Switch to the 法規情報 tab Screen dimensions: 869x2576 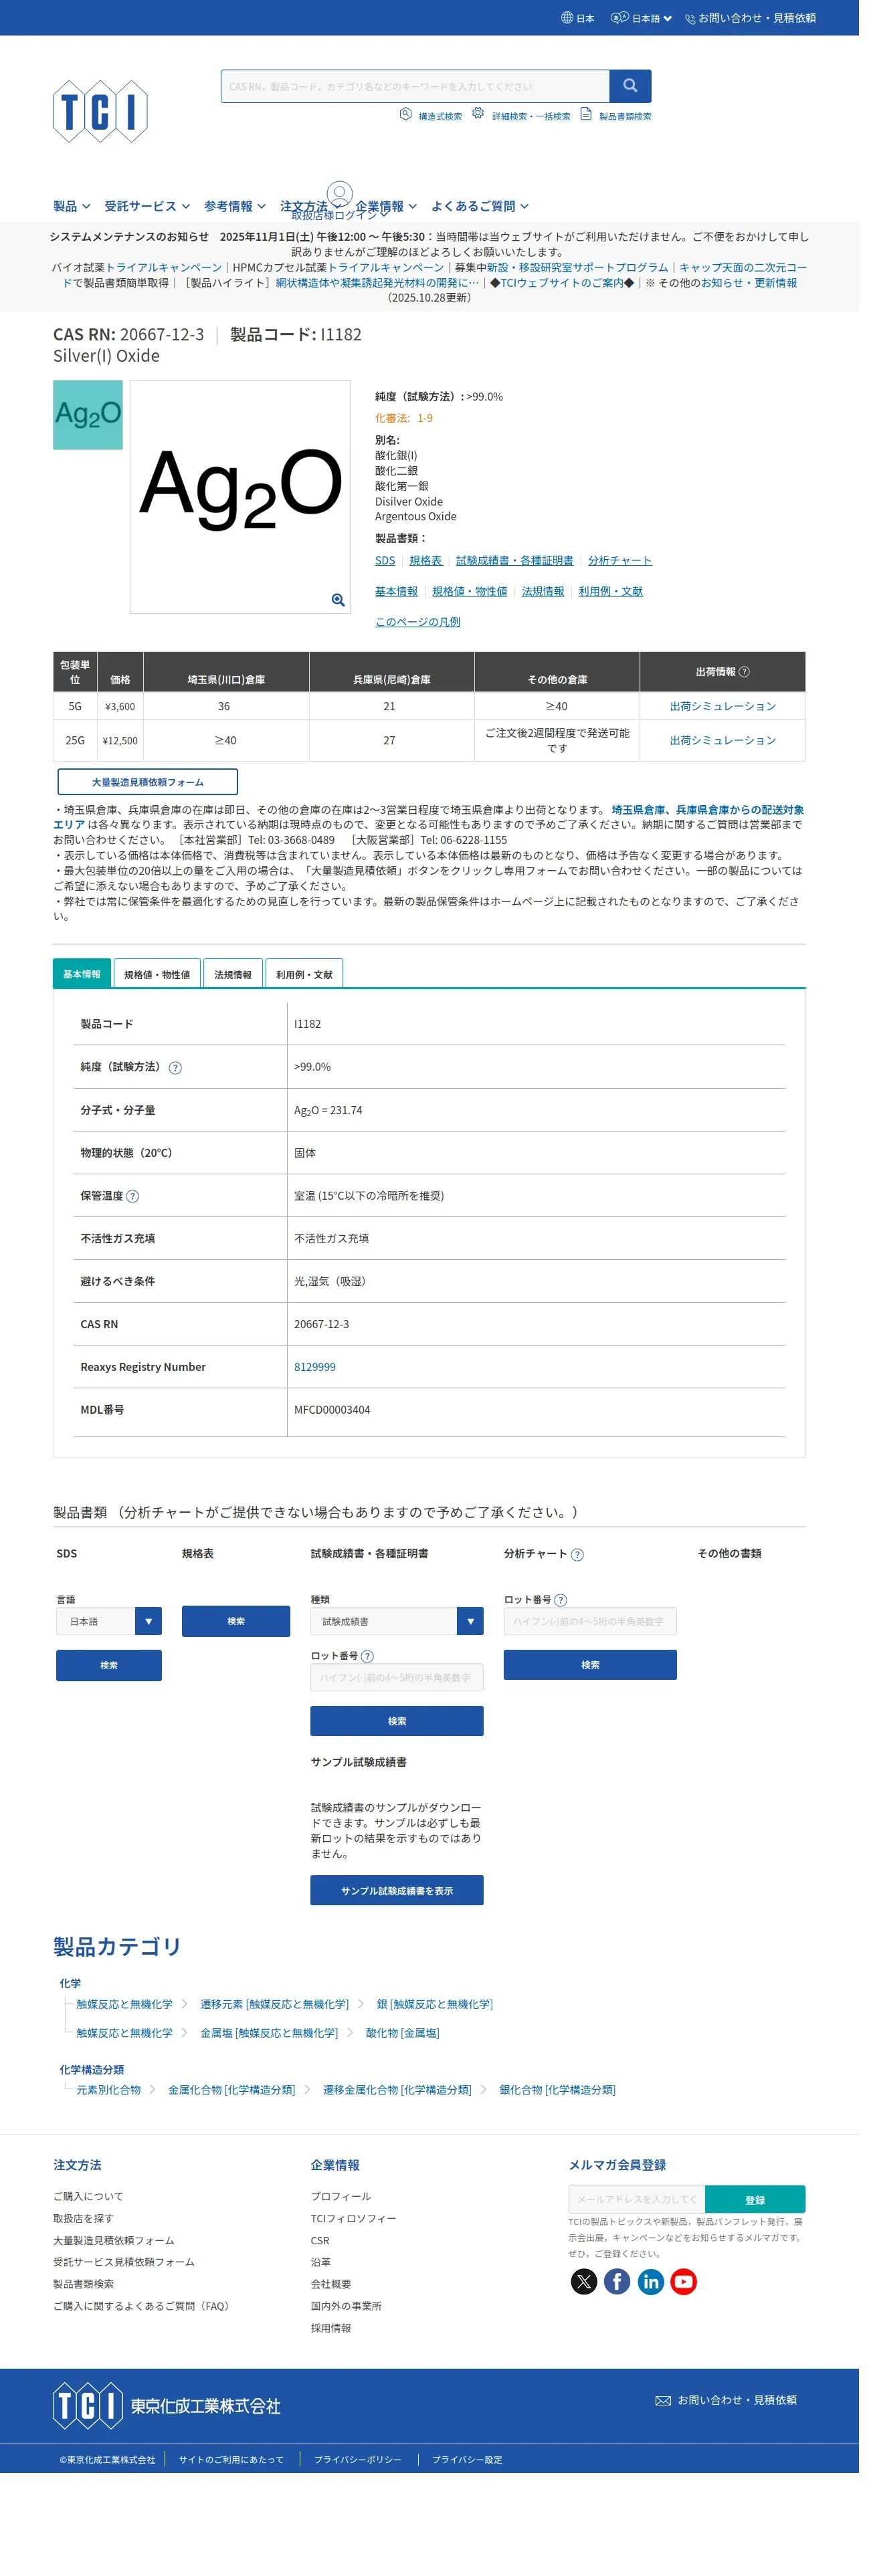point(233,974)
